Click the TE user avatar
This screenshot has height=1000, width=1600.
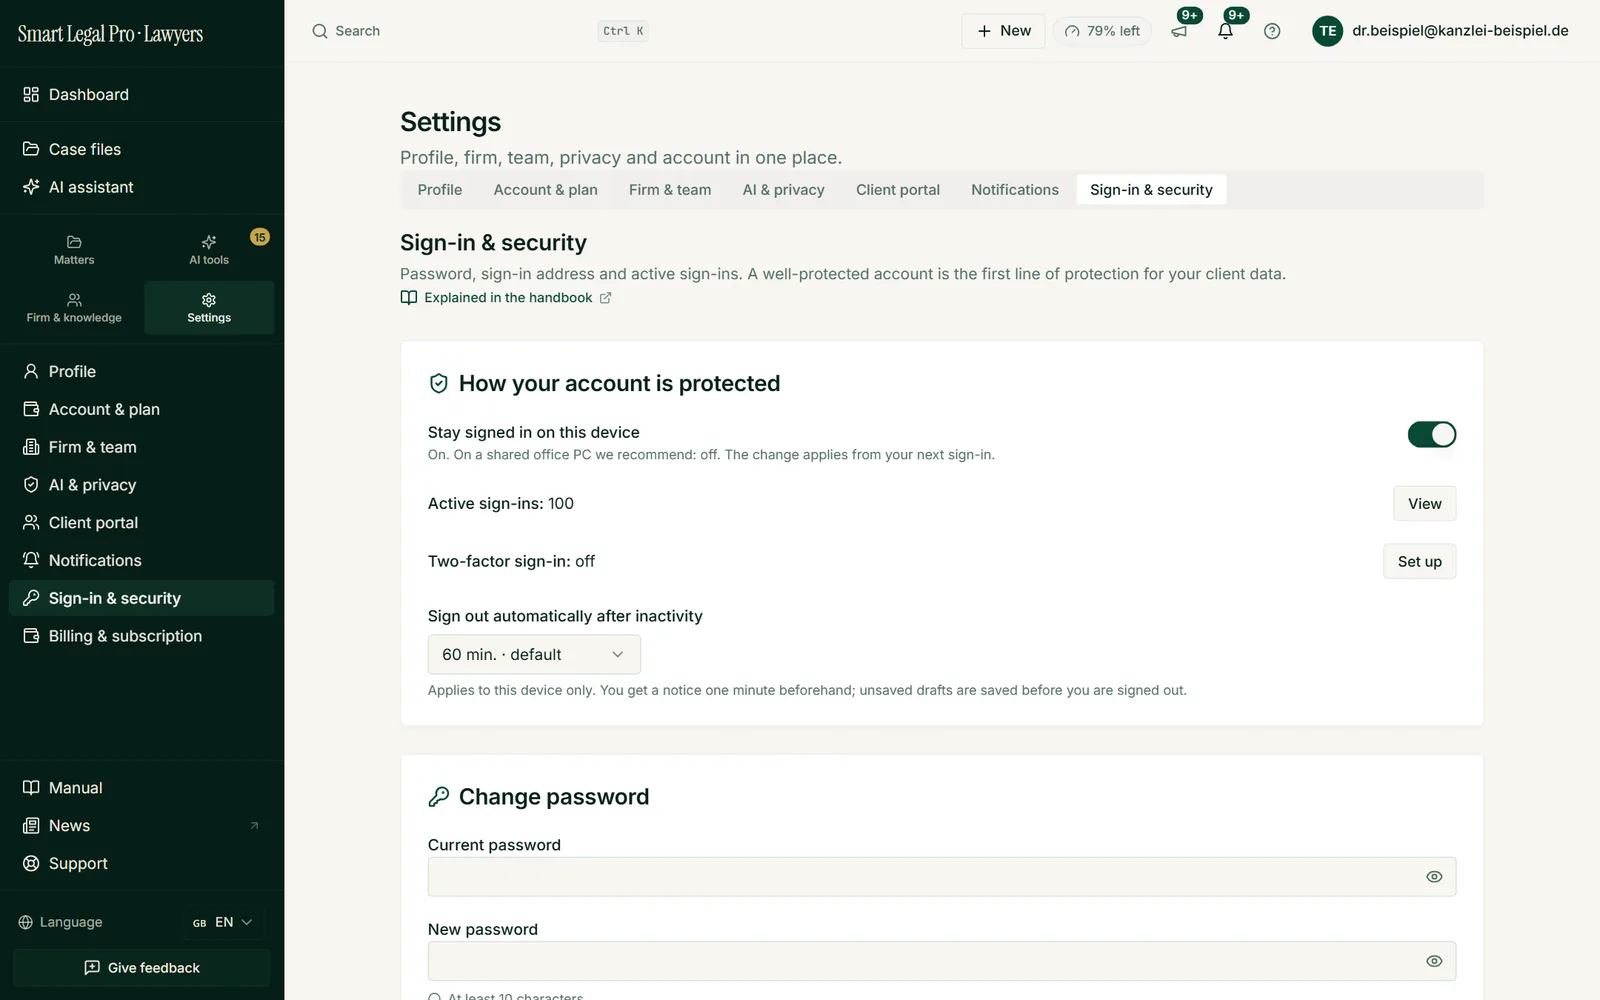1327,31
